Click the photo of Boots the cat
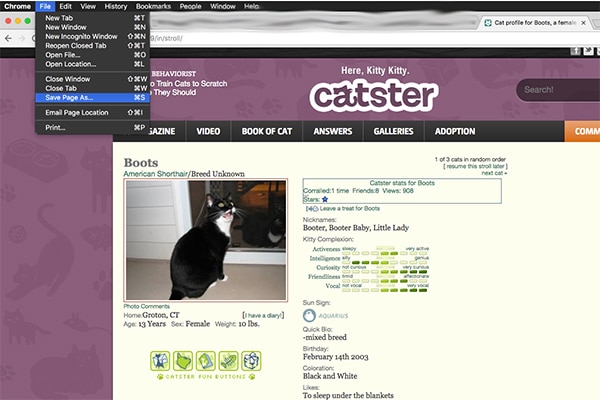The image size is (600, 400). [x=206, y=240]
